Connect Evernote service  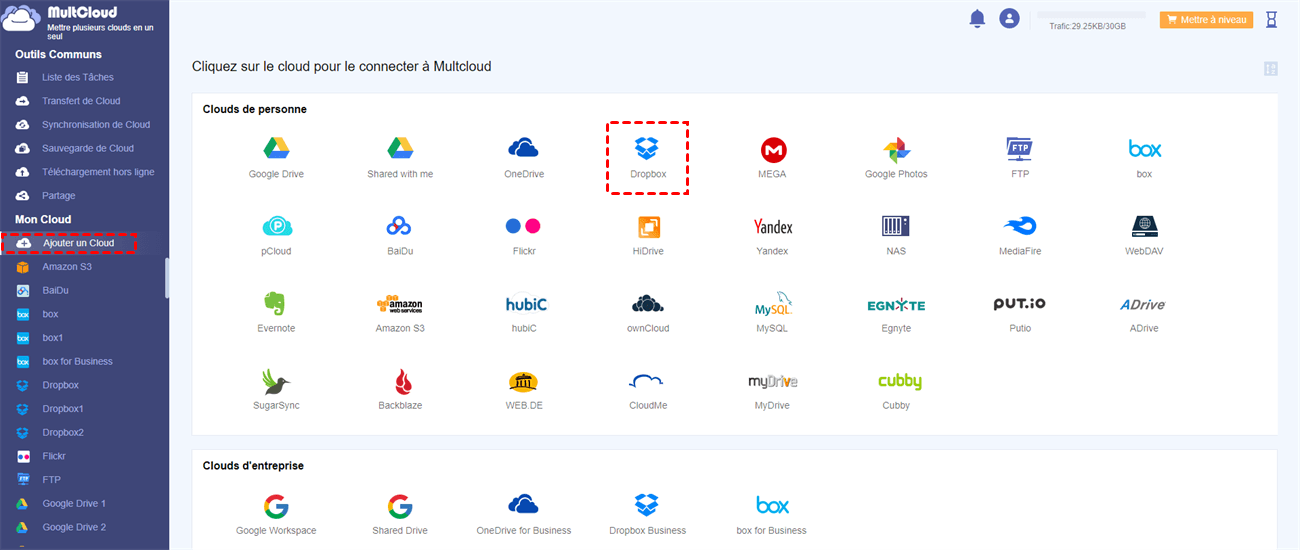pyautogui.click(x=276, y=312)
